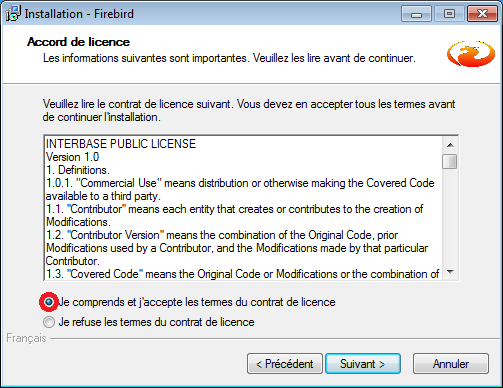Select the "Je refuse les termes" radio button
The width and height of the screenshot is (503, 388).
(49, 322)
